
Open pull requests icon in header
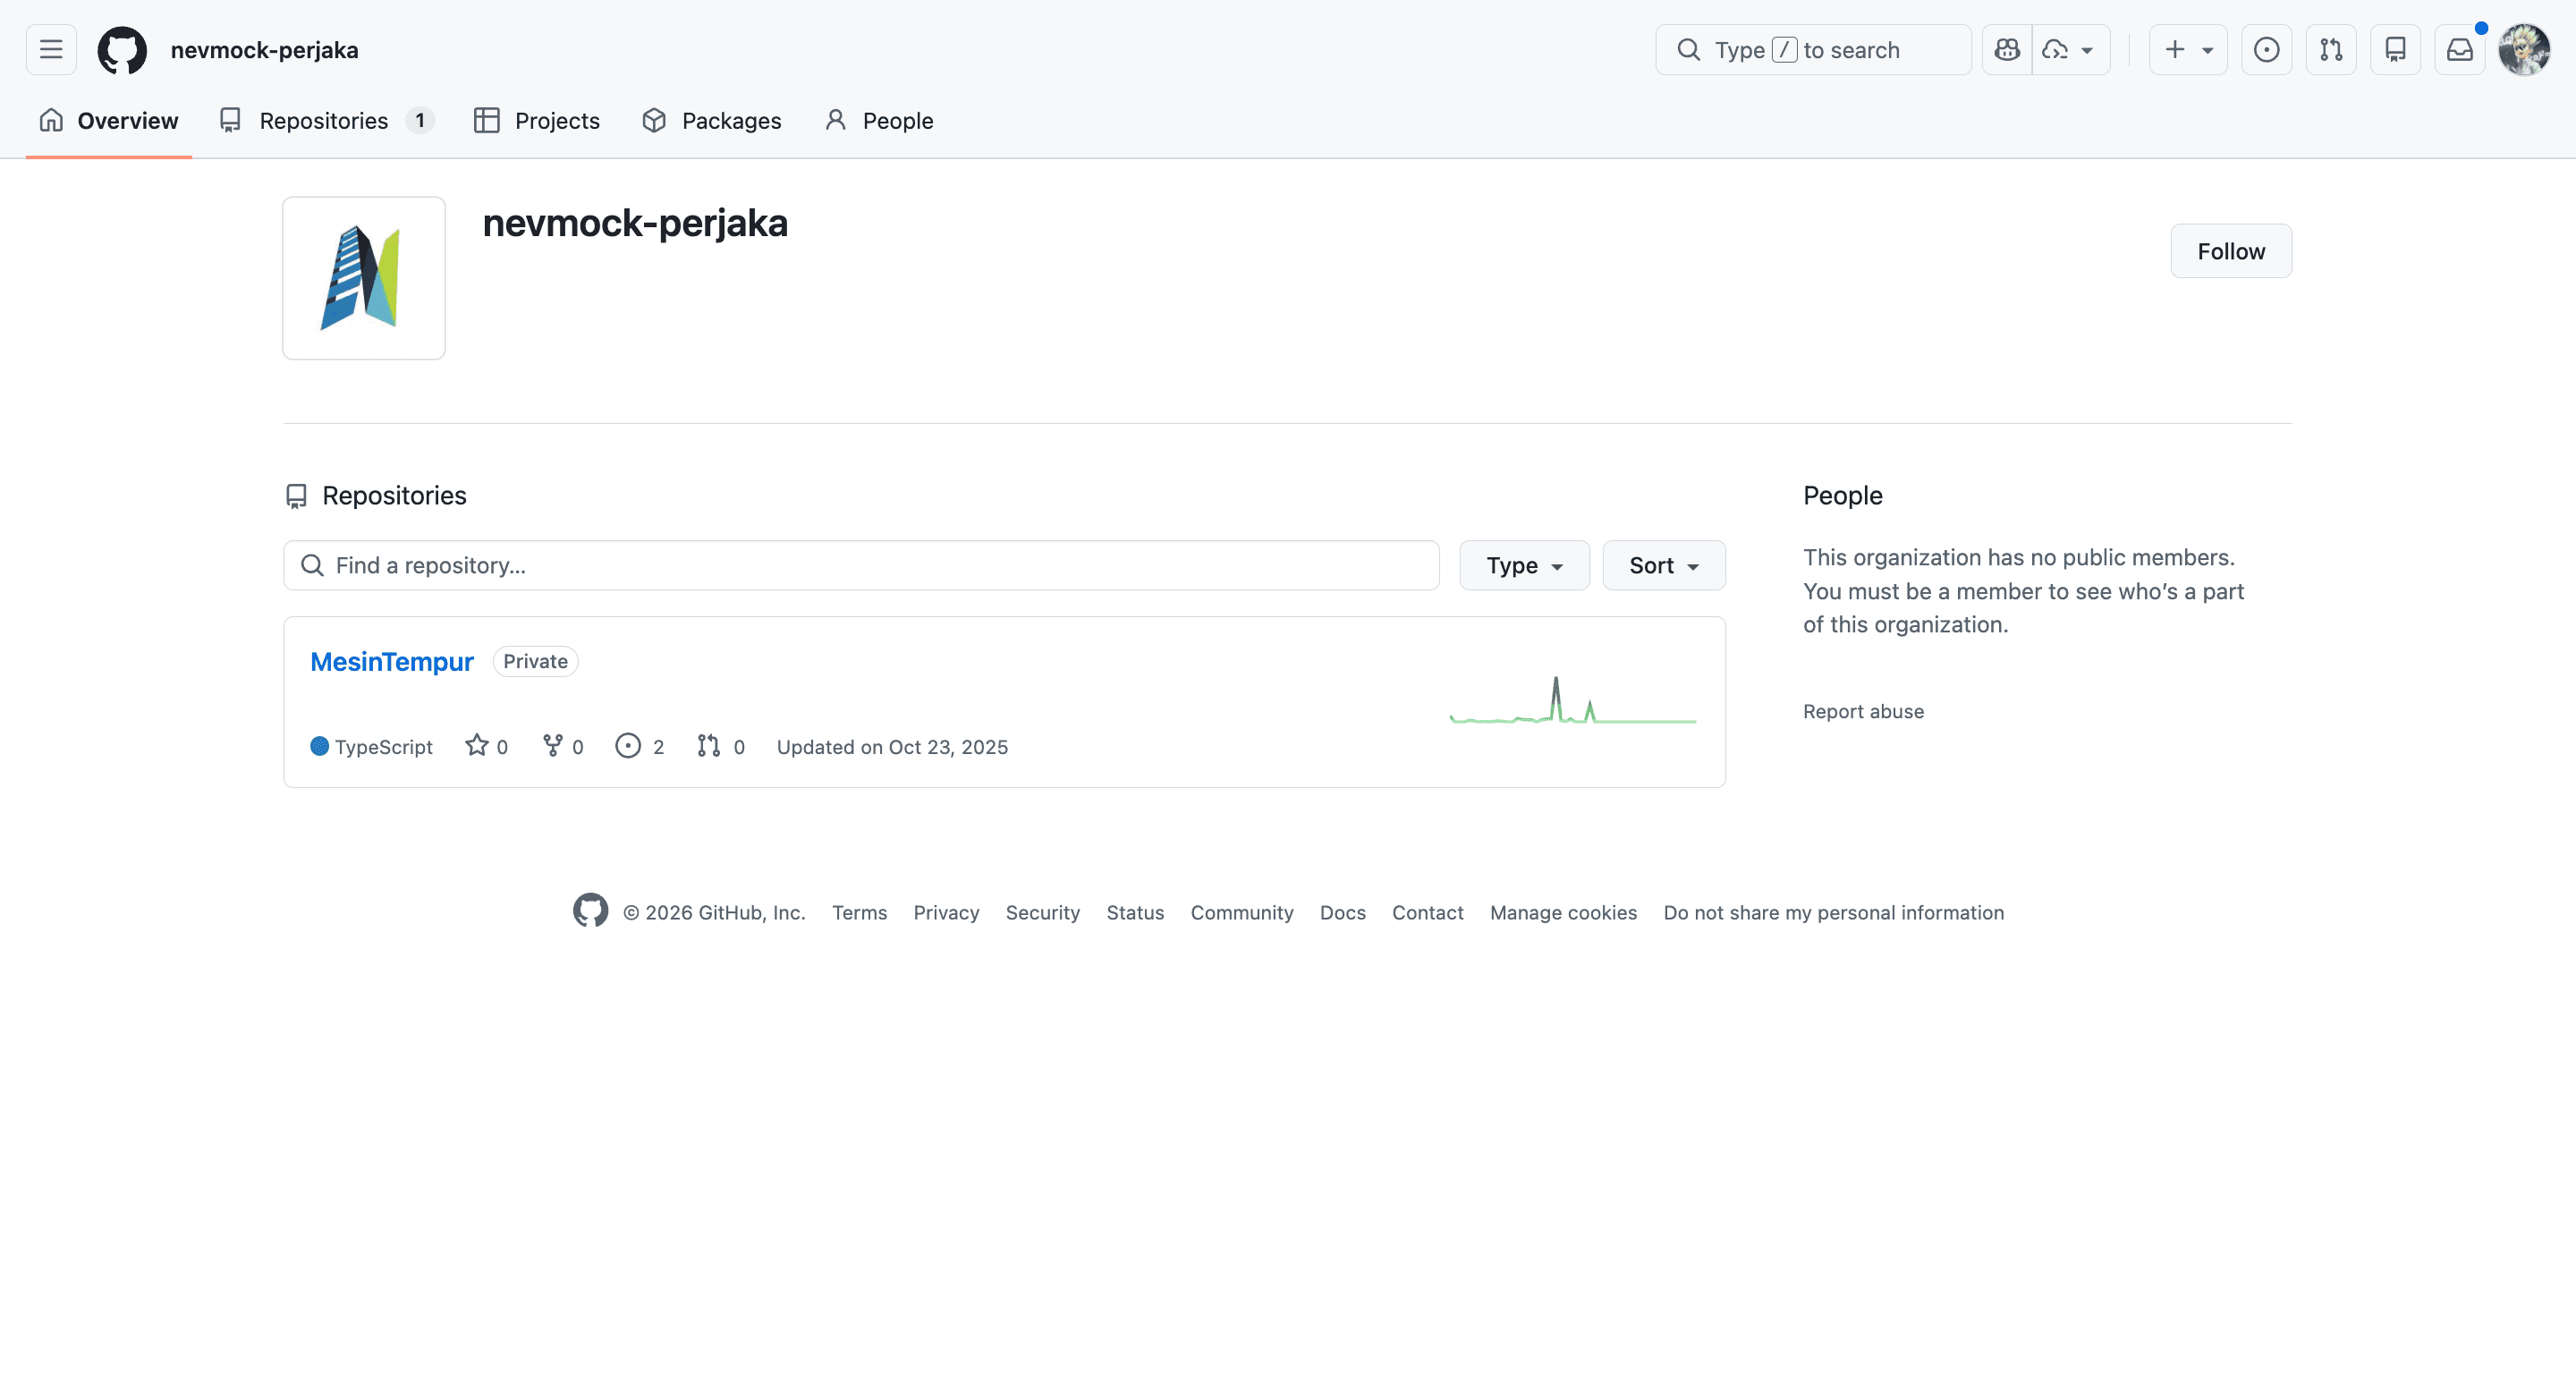click(x=2331, y=50)
